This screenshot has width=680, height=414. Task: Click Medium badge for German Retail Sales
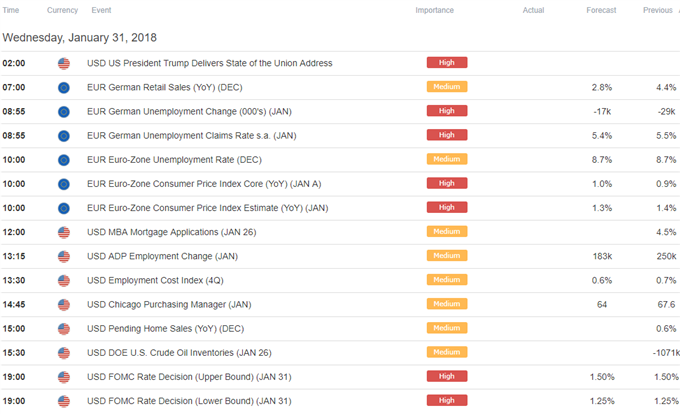(x=447, y=87)
